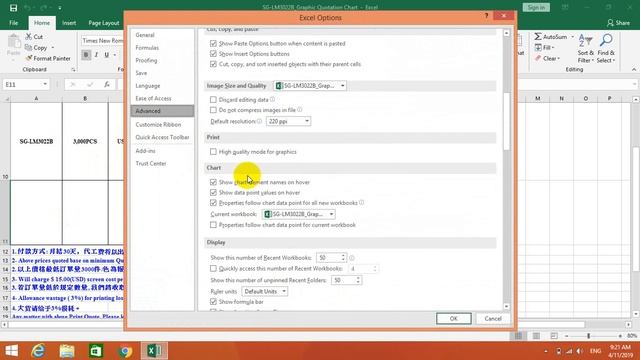Viewport: 640px width, 360px height.
Task: Enable Properties follow chart data point for current workbook
Action: click(x=213, y=225)
